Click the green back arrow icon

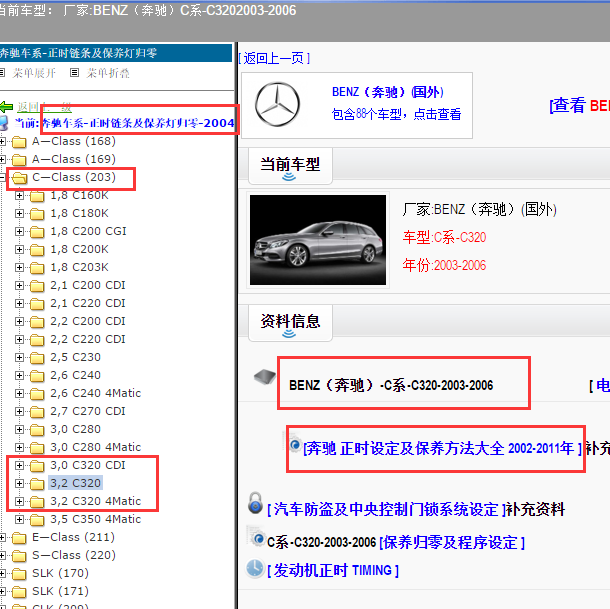pyautogui.click(x=6, y=106)
